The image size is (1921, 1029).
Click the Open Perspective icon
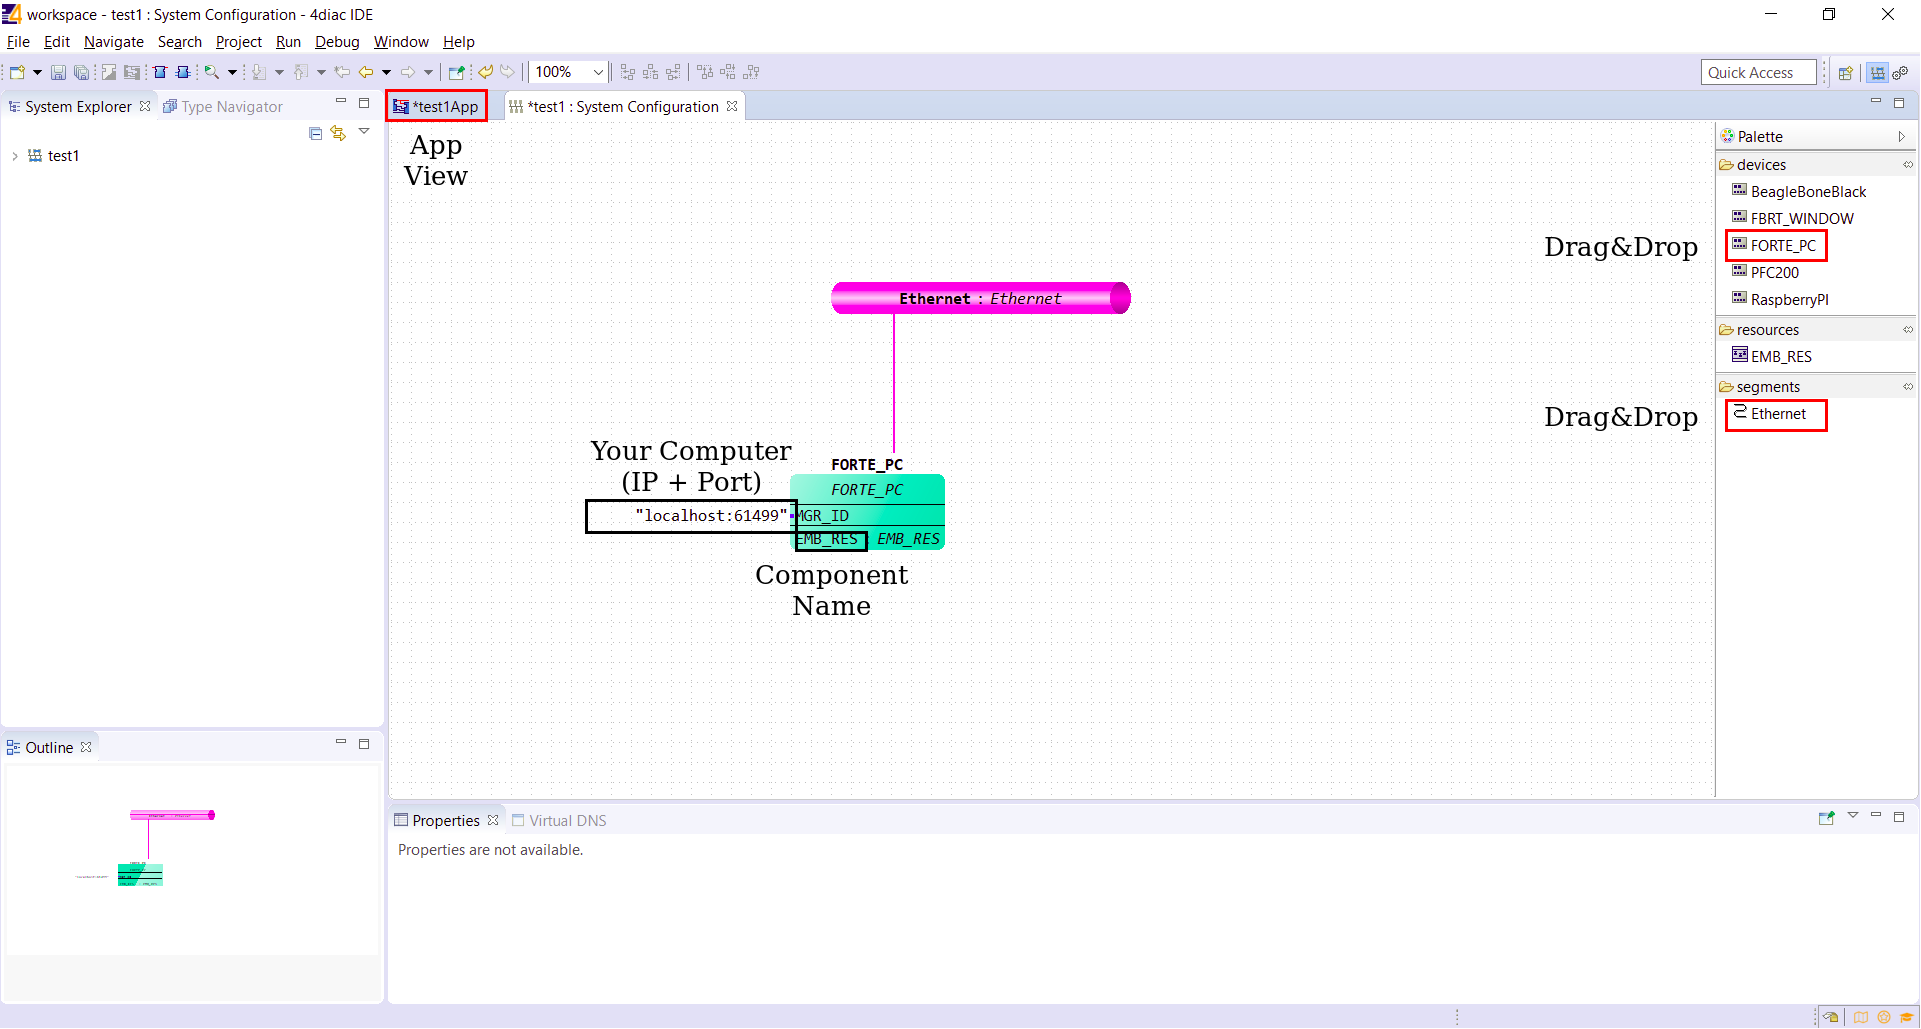tap(1846, 73)
